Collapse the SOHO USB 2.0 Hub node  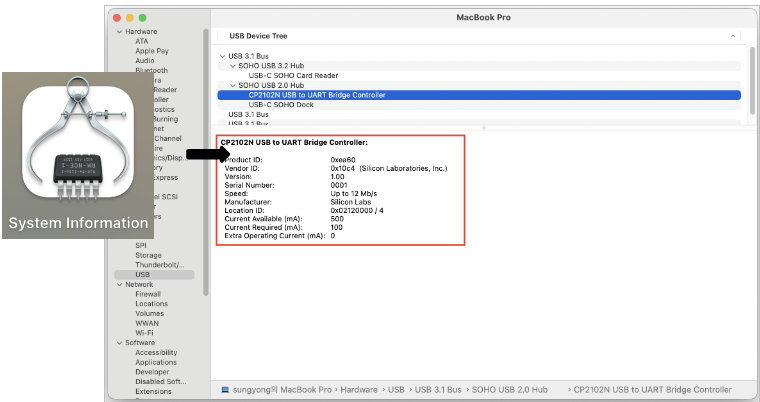tap(233, 85)
